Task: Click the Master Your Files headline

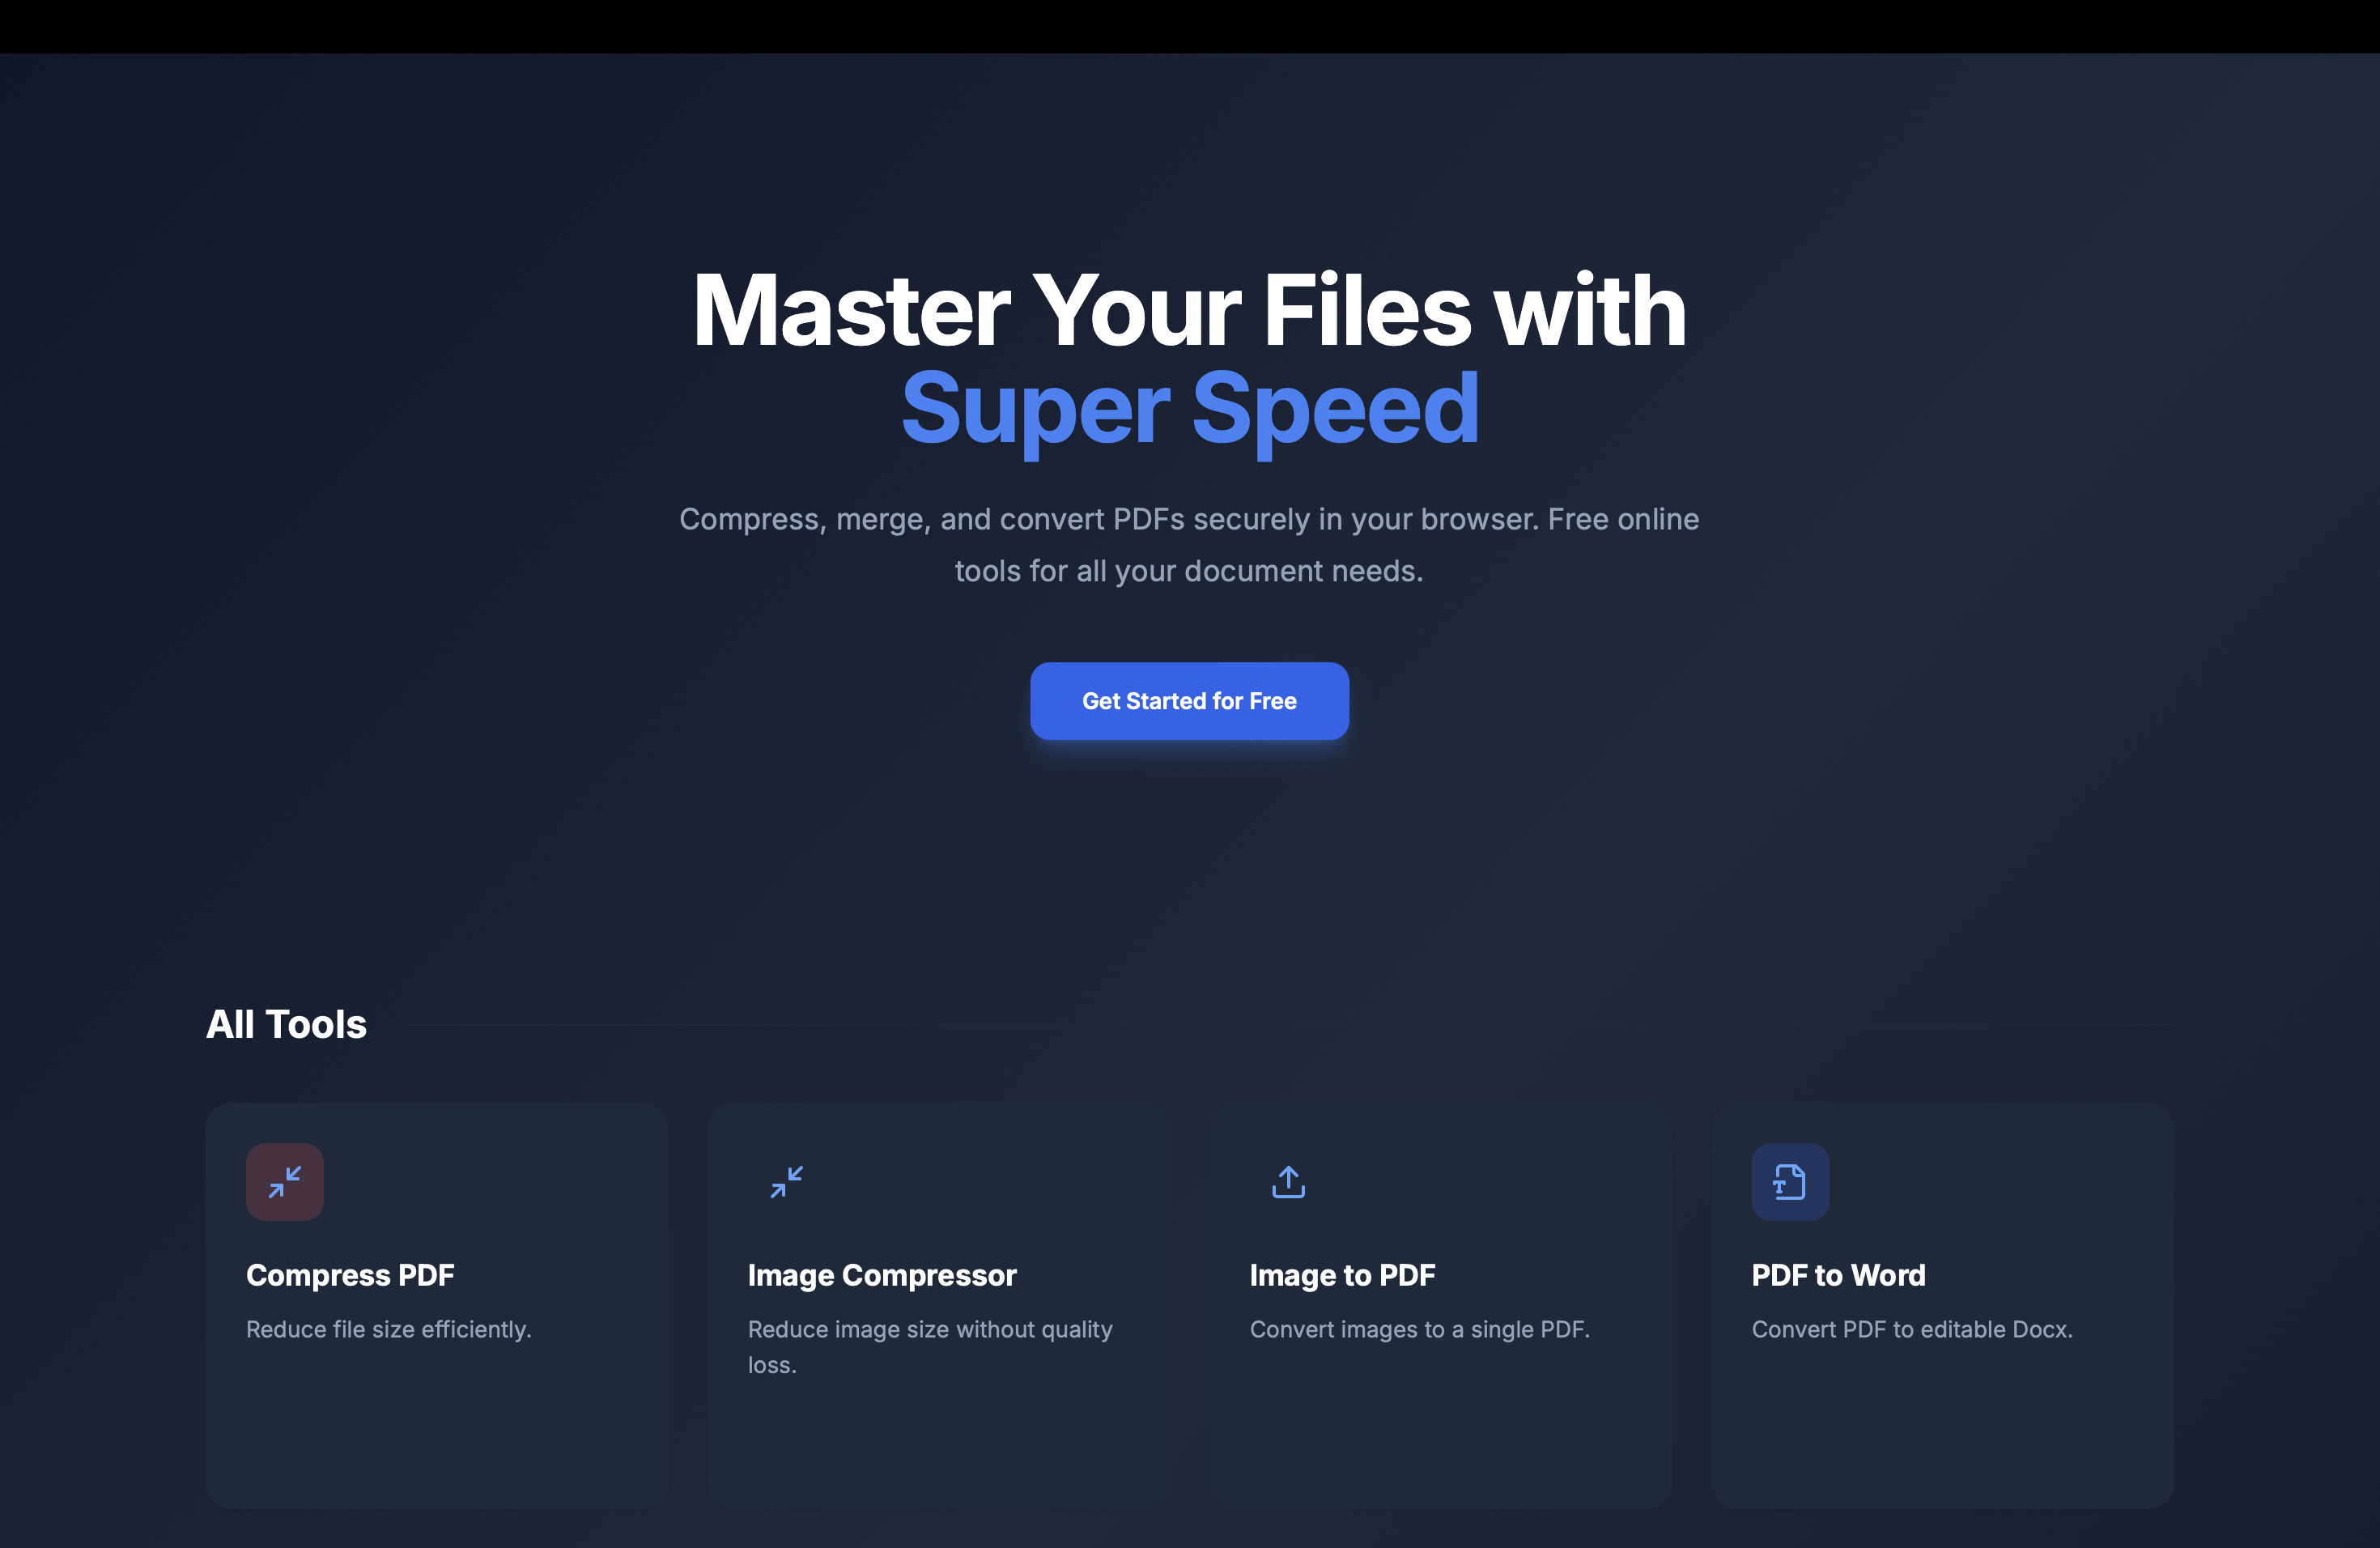Action: (x=1188, y=312)
